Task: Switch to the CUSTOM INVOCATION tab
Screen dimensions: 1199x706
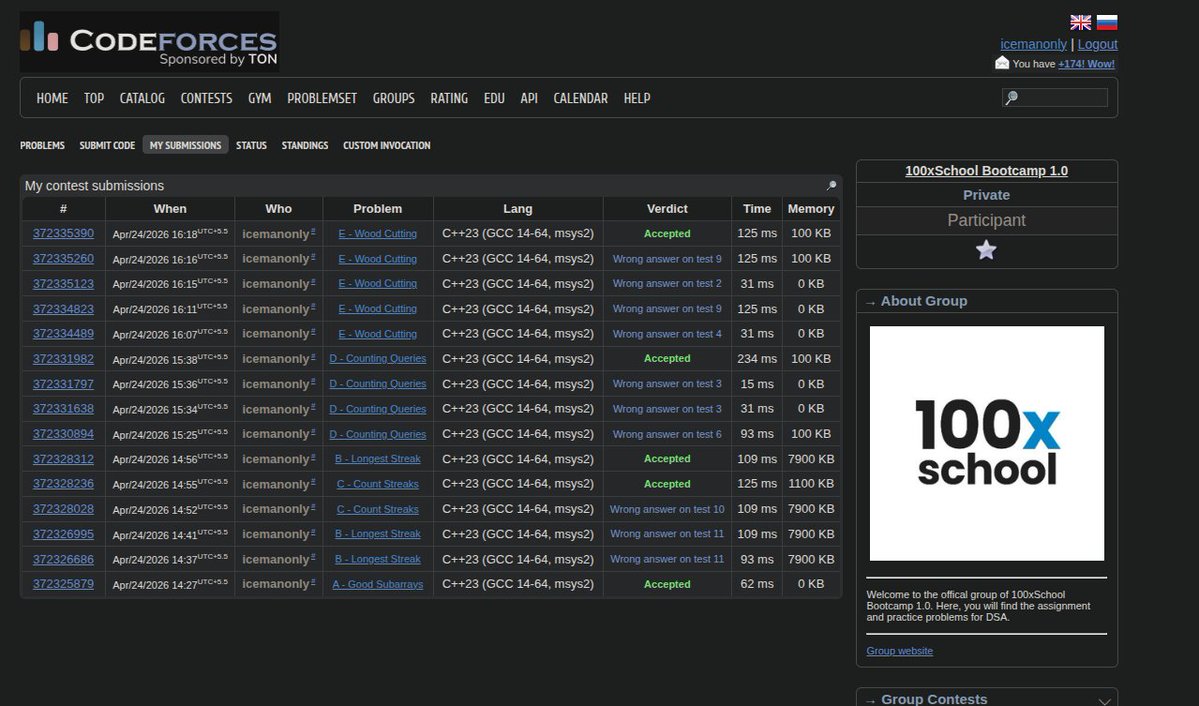Action: coord(386,145)
